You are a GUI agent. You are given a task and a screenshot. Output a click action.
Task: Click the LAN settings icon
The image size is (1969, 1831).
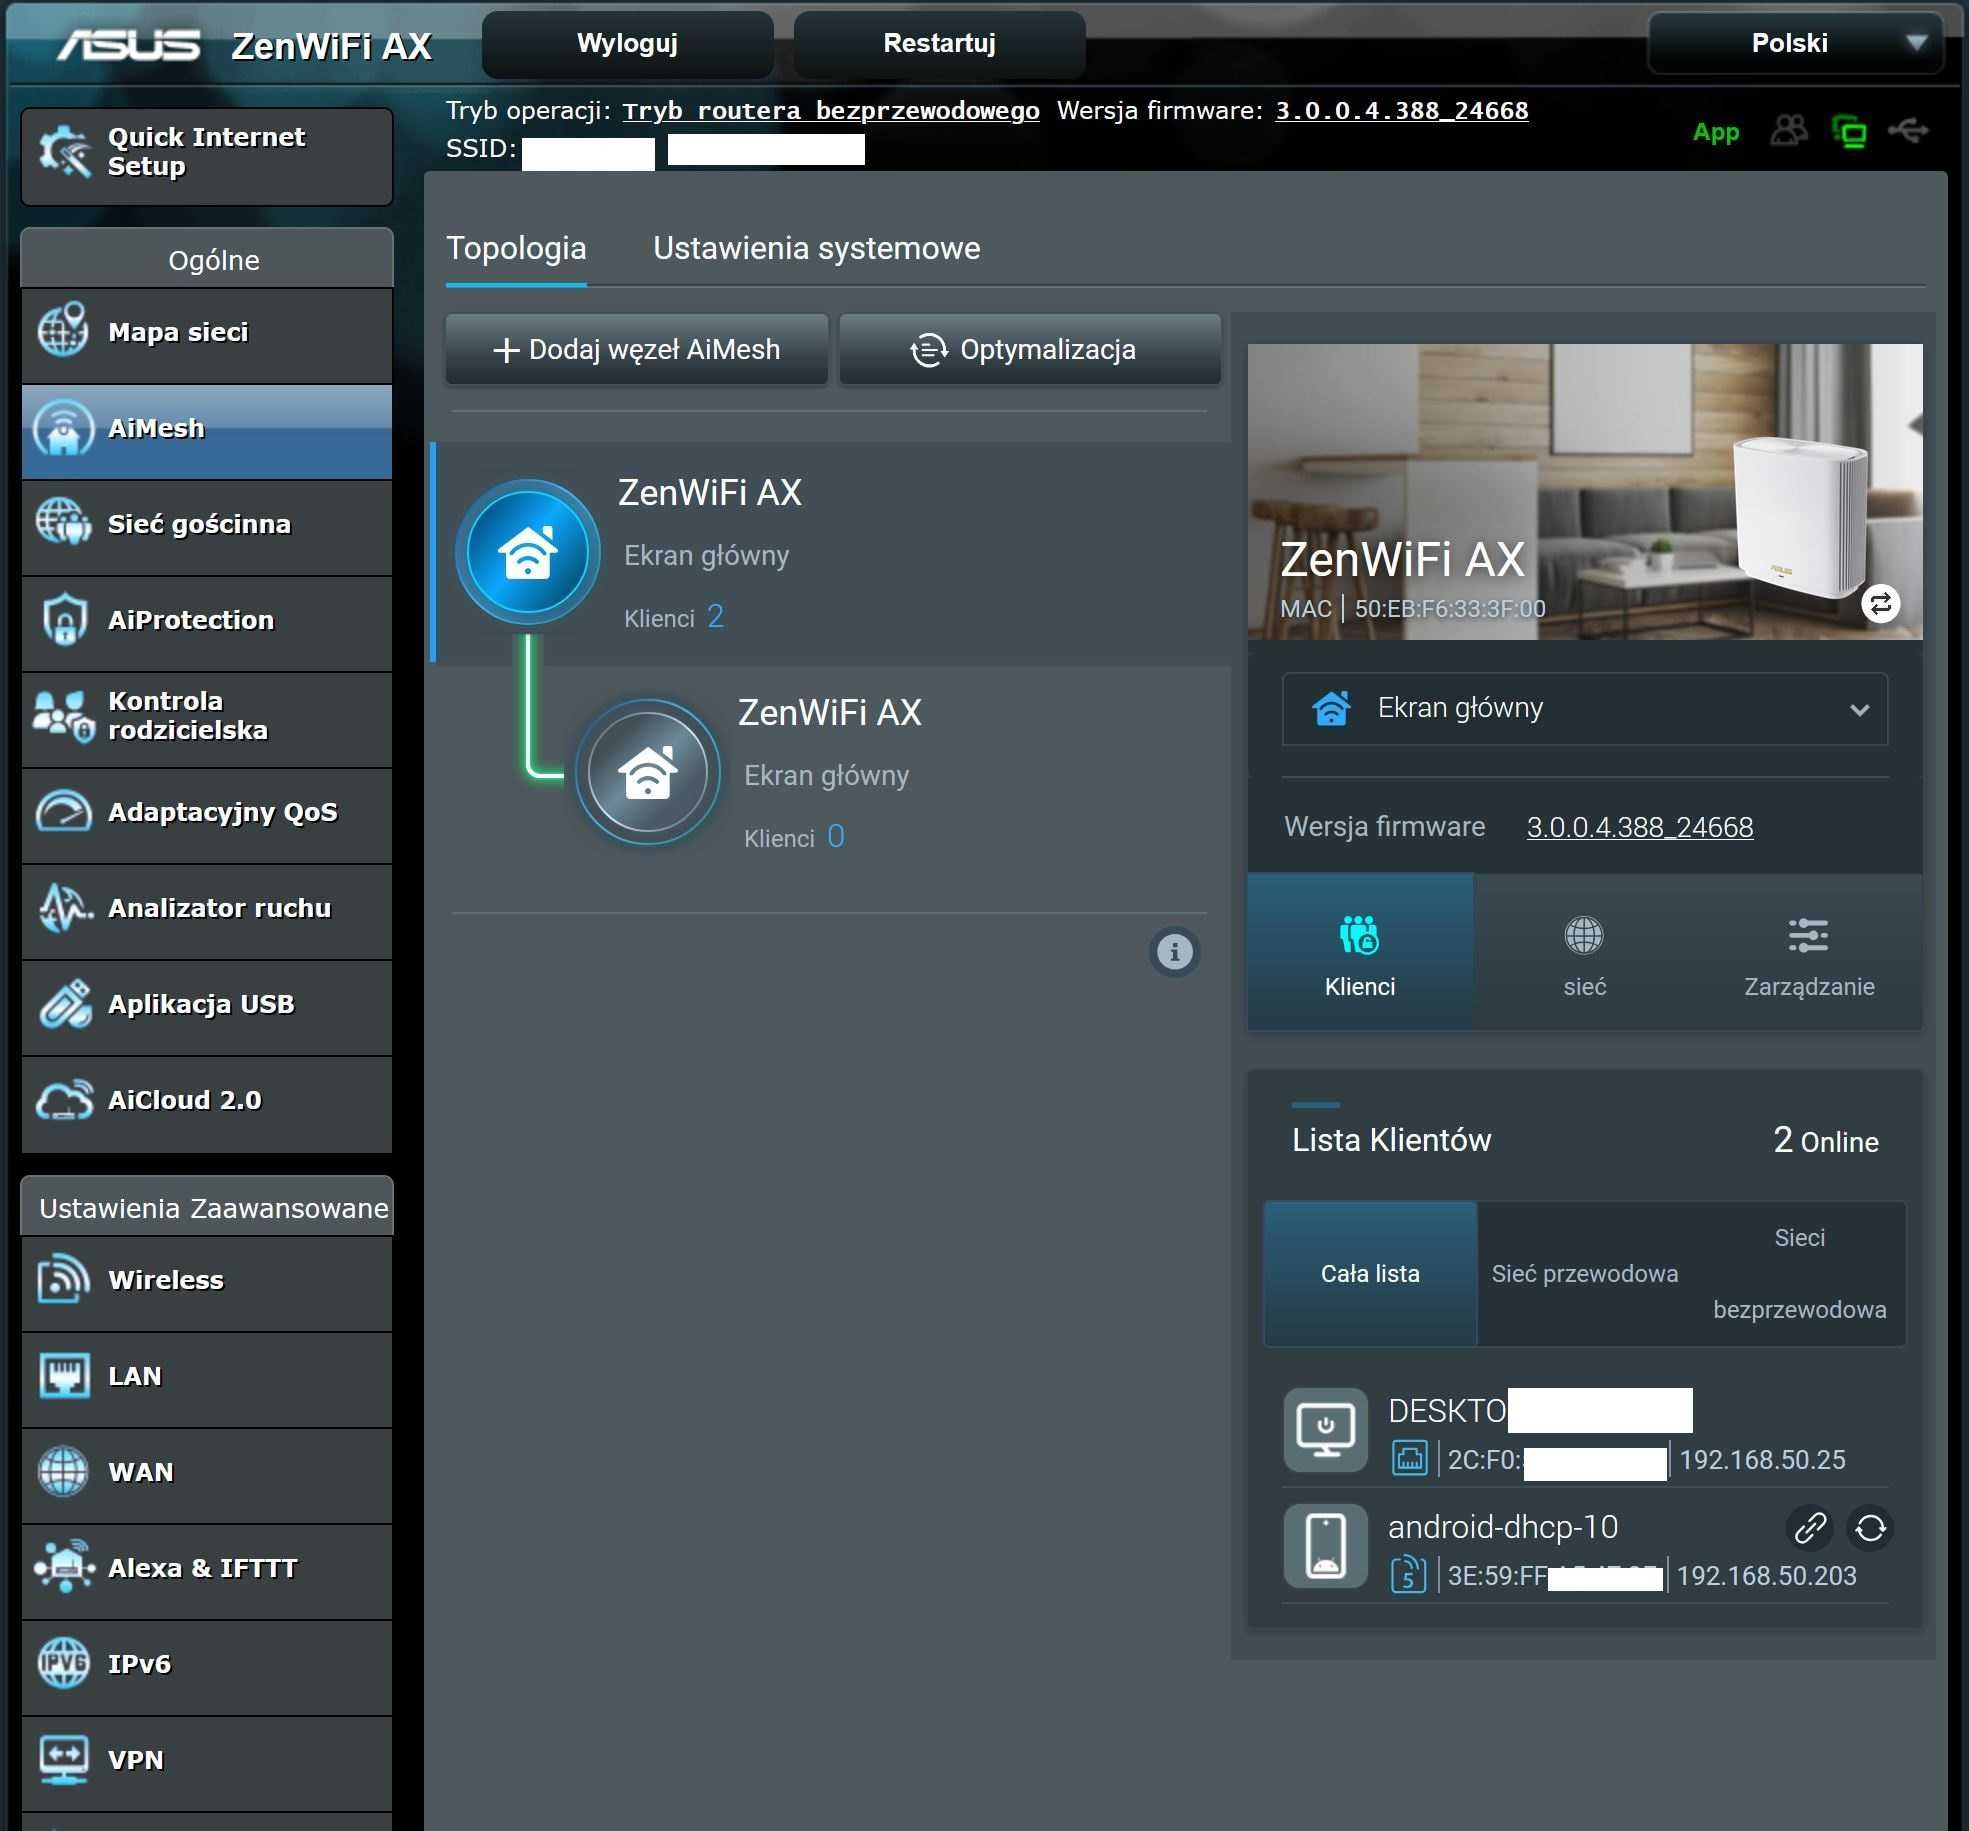(65, 1376)
